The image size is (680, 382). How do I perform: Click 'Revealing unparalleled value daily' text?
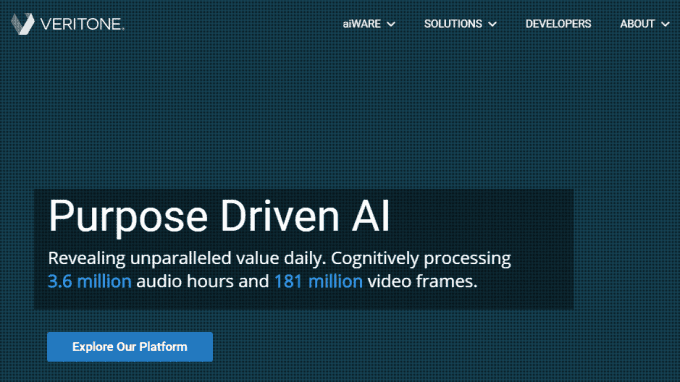186,258
